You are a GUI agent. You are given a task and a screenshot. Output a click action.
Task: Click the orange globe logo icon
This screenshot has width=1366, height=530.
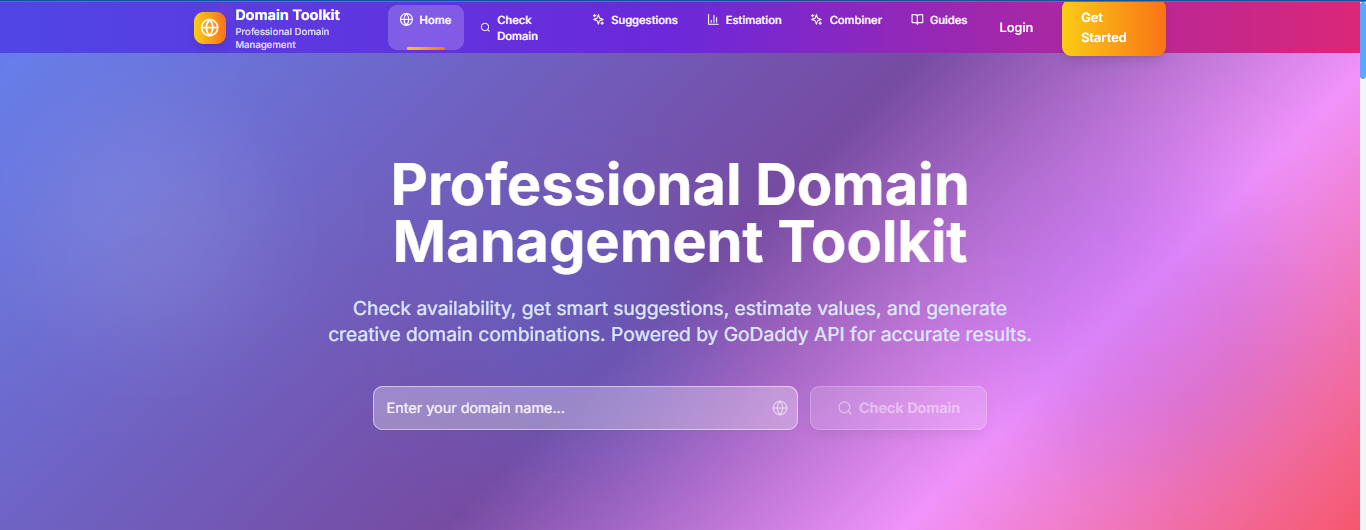click(x=210, y=28)
